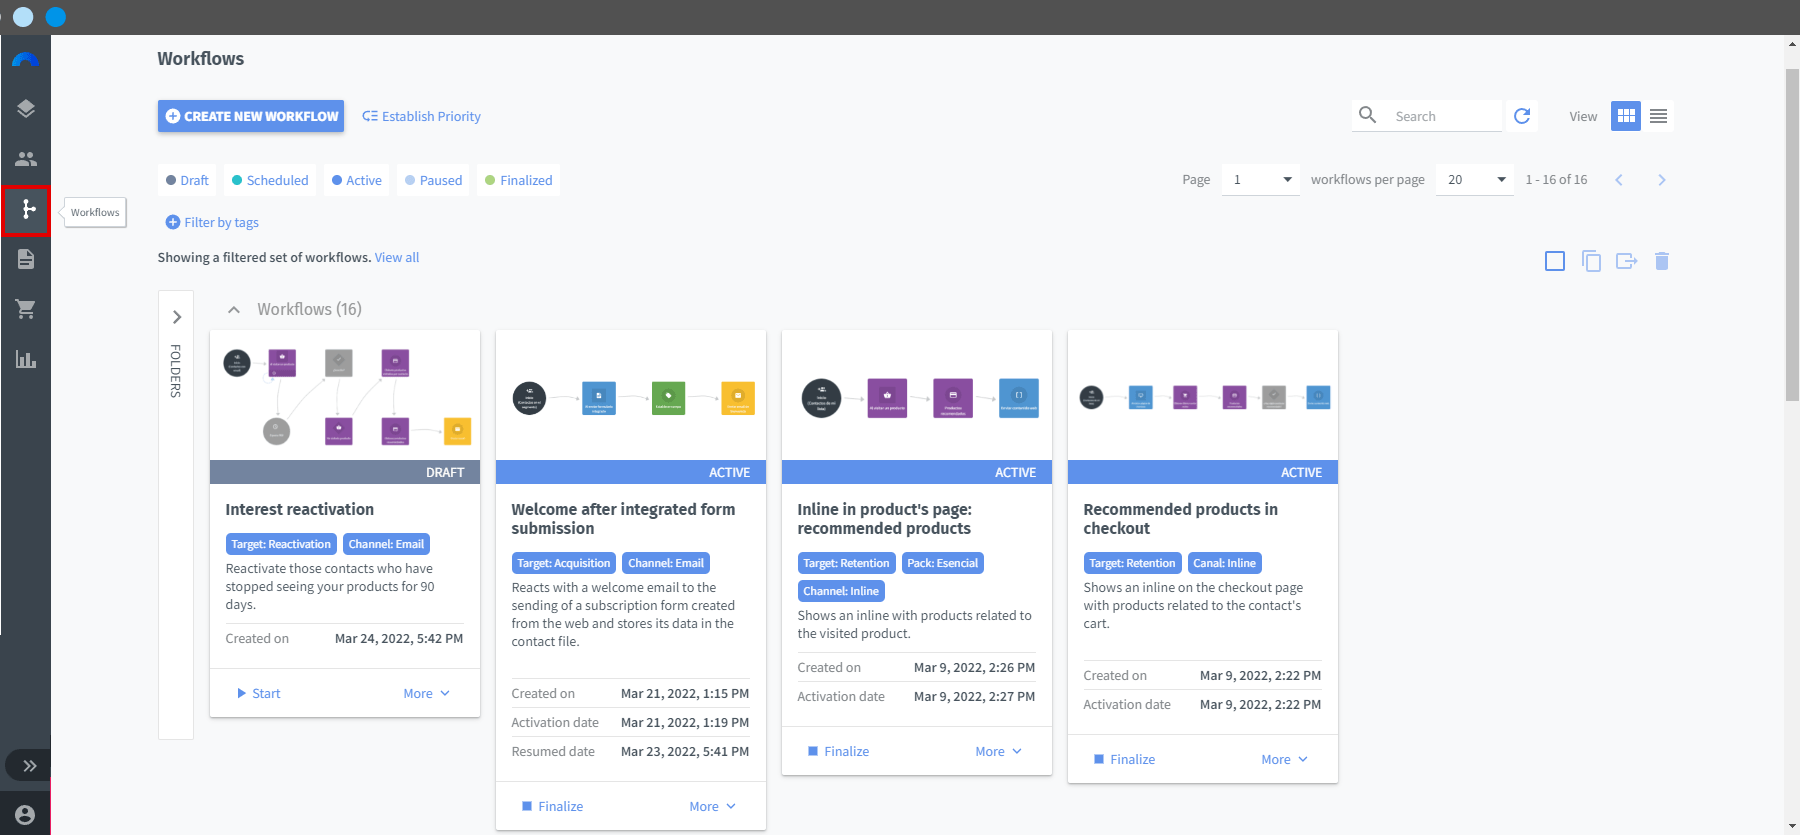Click the 1 - 16 of 16 text

tap(1556, 180)
